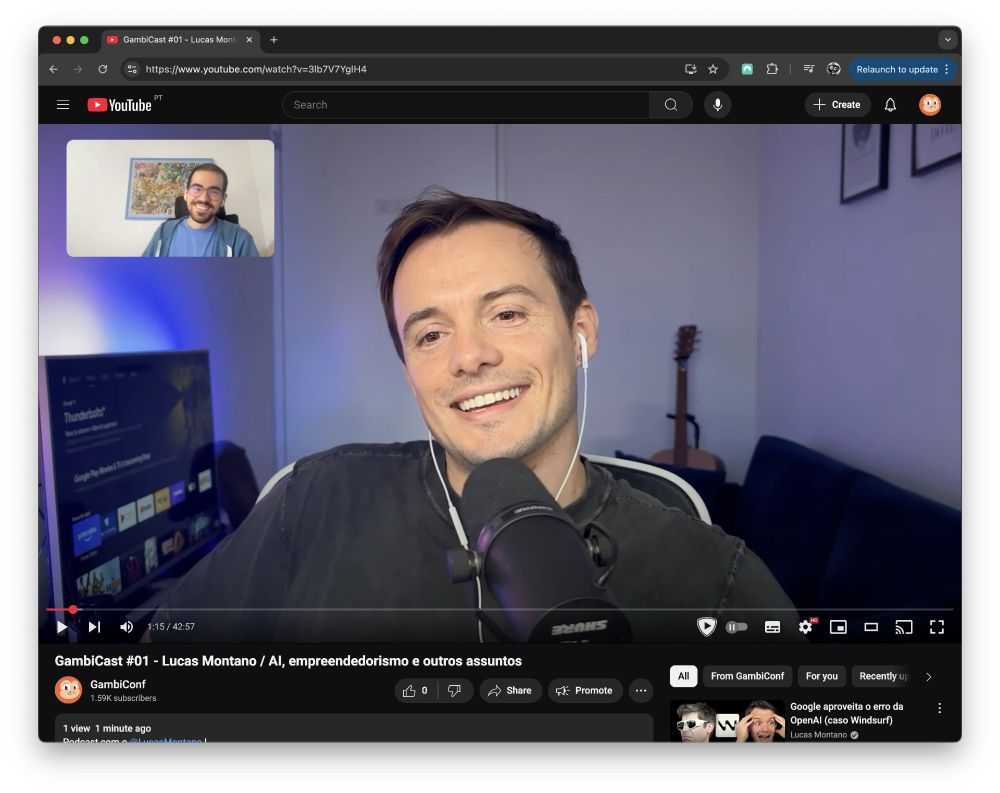Open media controls in toolbar
Screen dimensions: 1000x793
point(809,69)
